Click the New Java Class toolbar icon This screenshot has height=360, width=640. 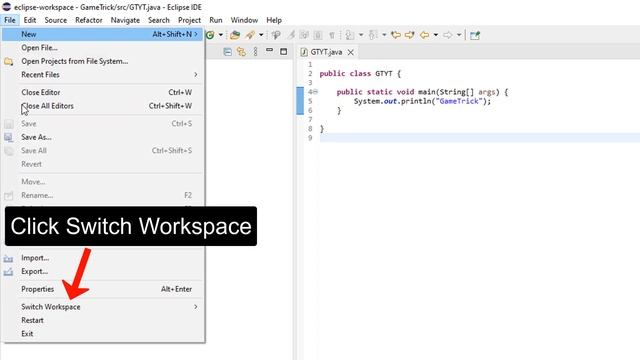click(210, 35)
